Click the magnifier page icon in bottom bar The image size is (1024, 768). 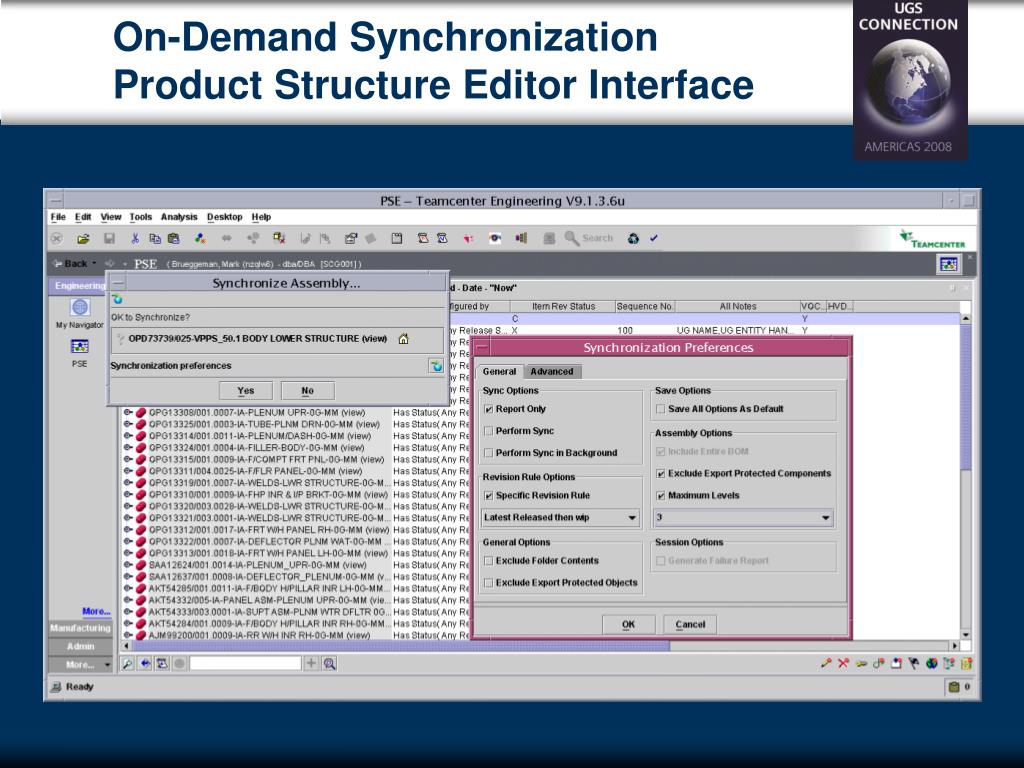(330, 664)
